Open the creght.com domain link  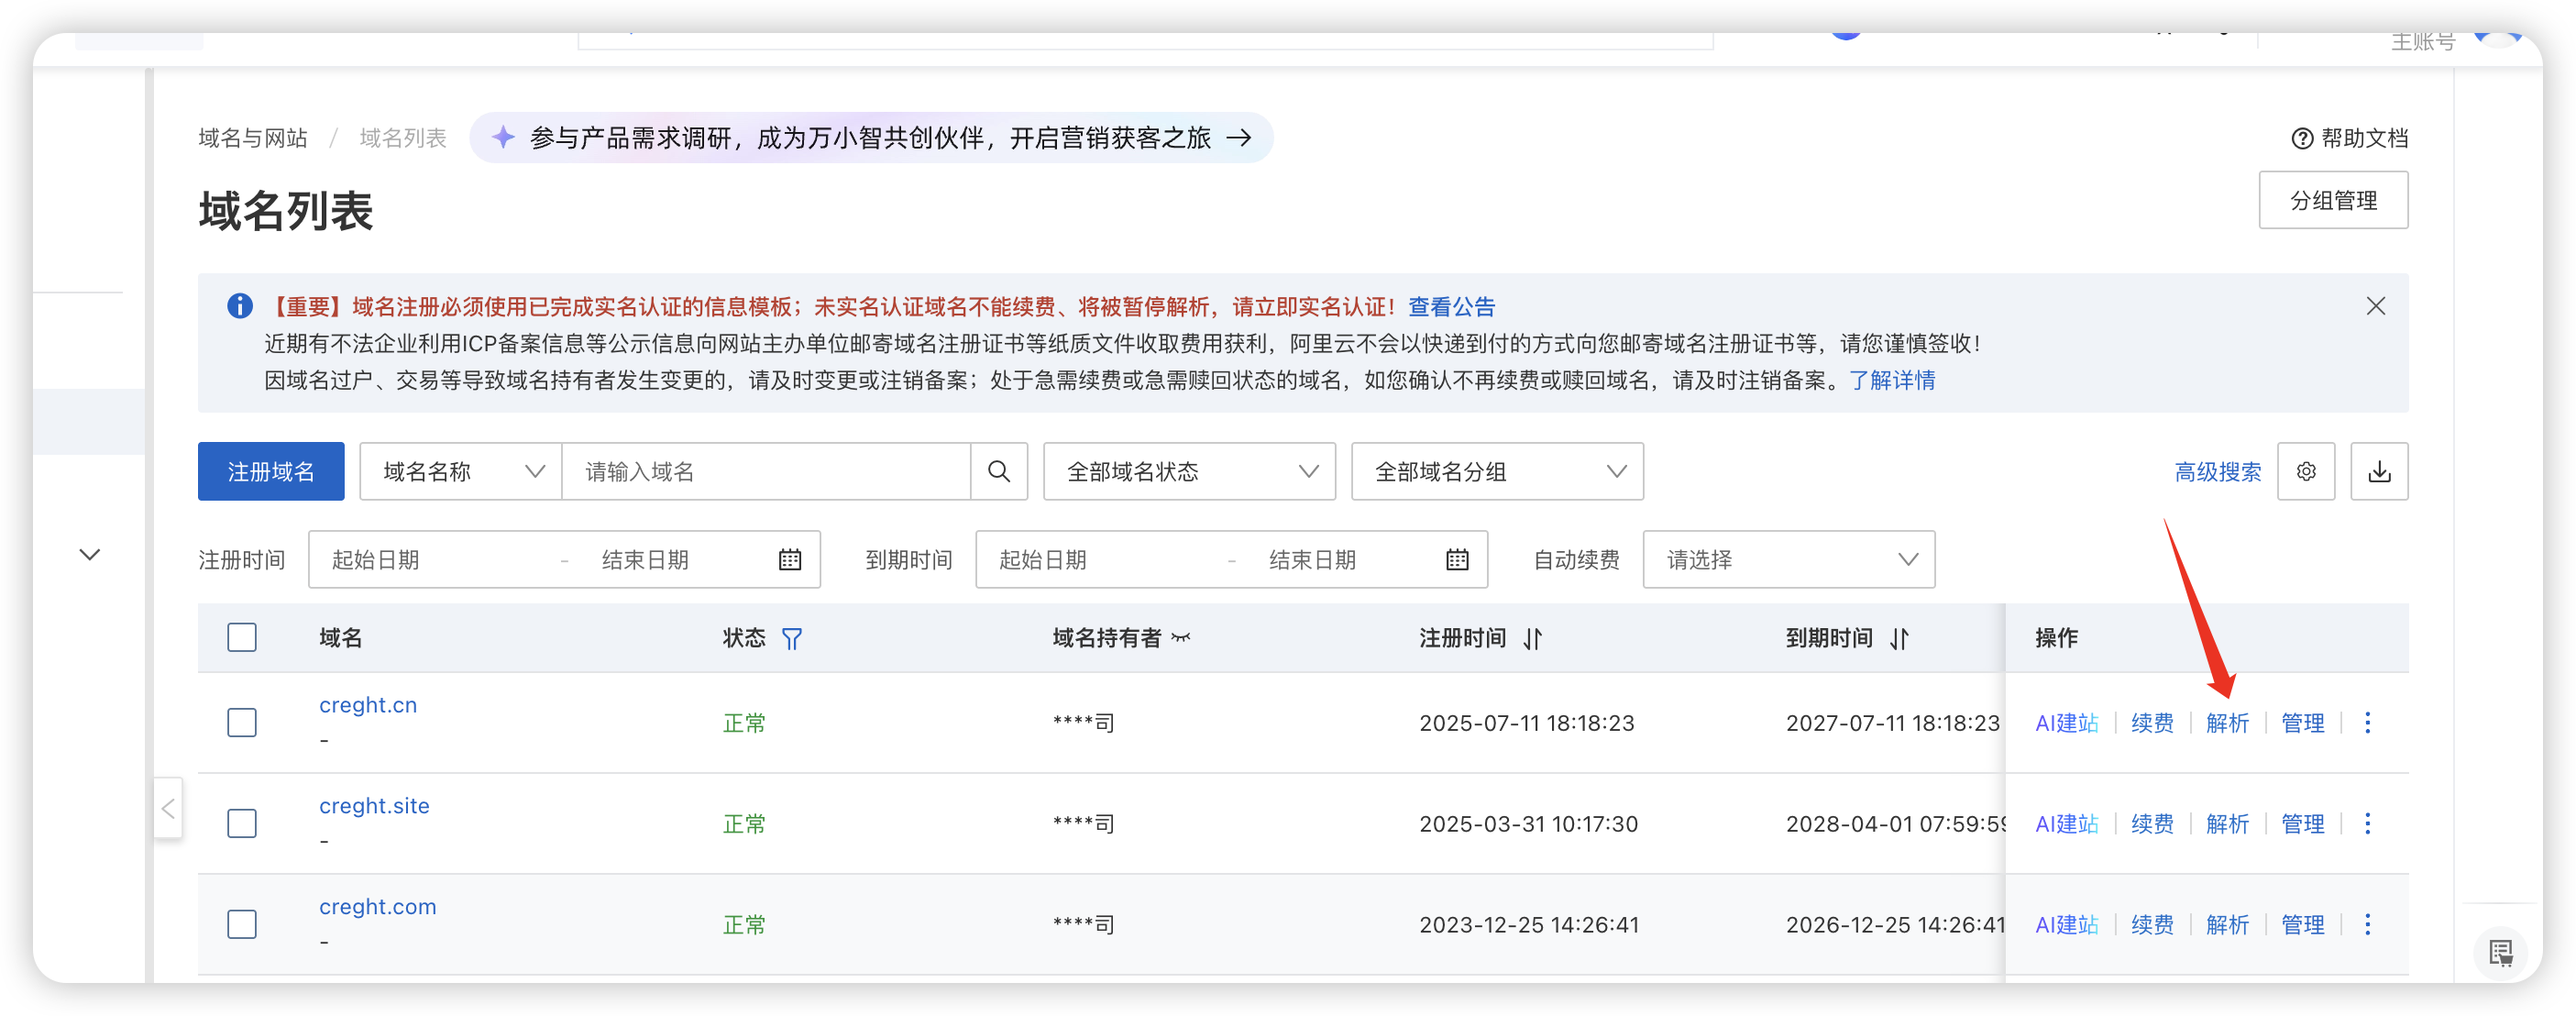378,906
